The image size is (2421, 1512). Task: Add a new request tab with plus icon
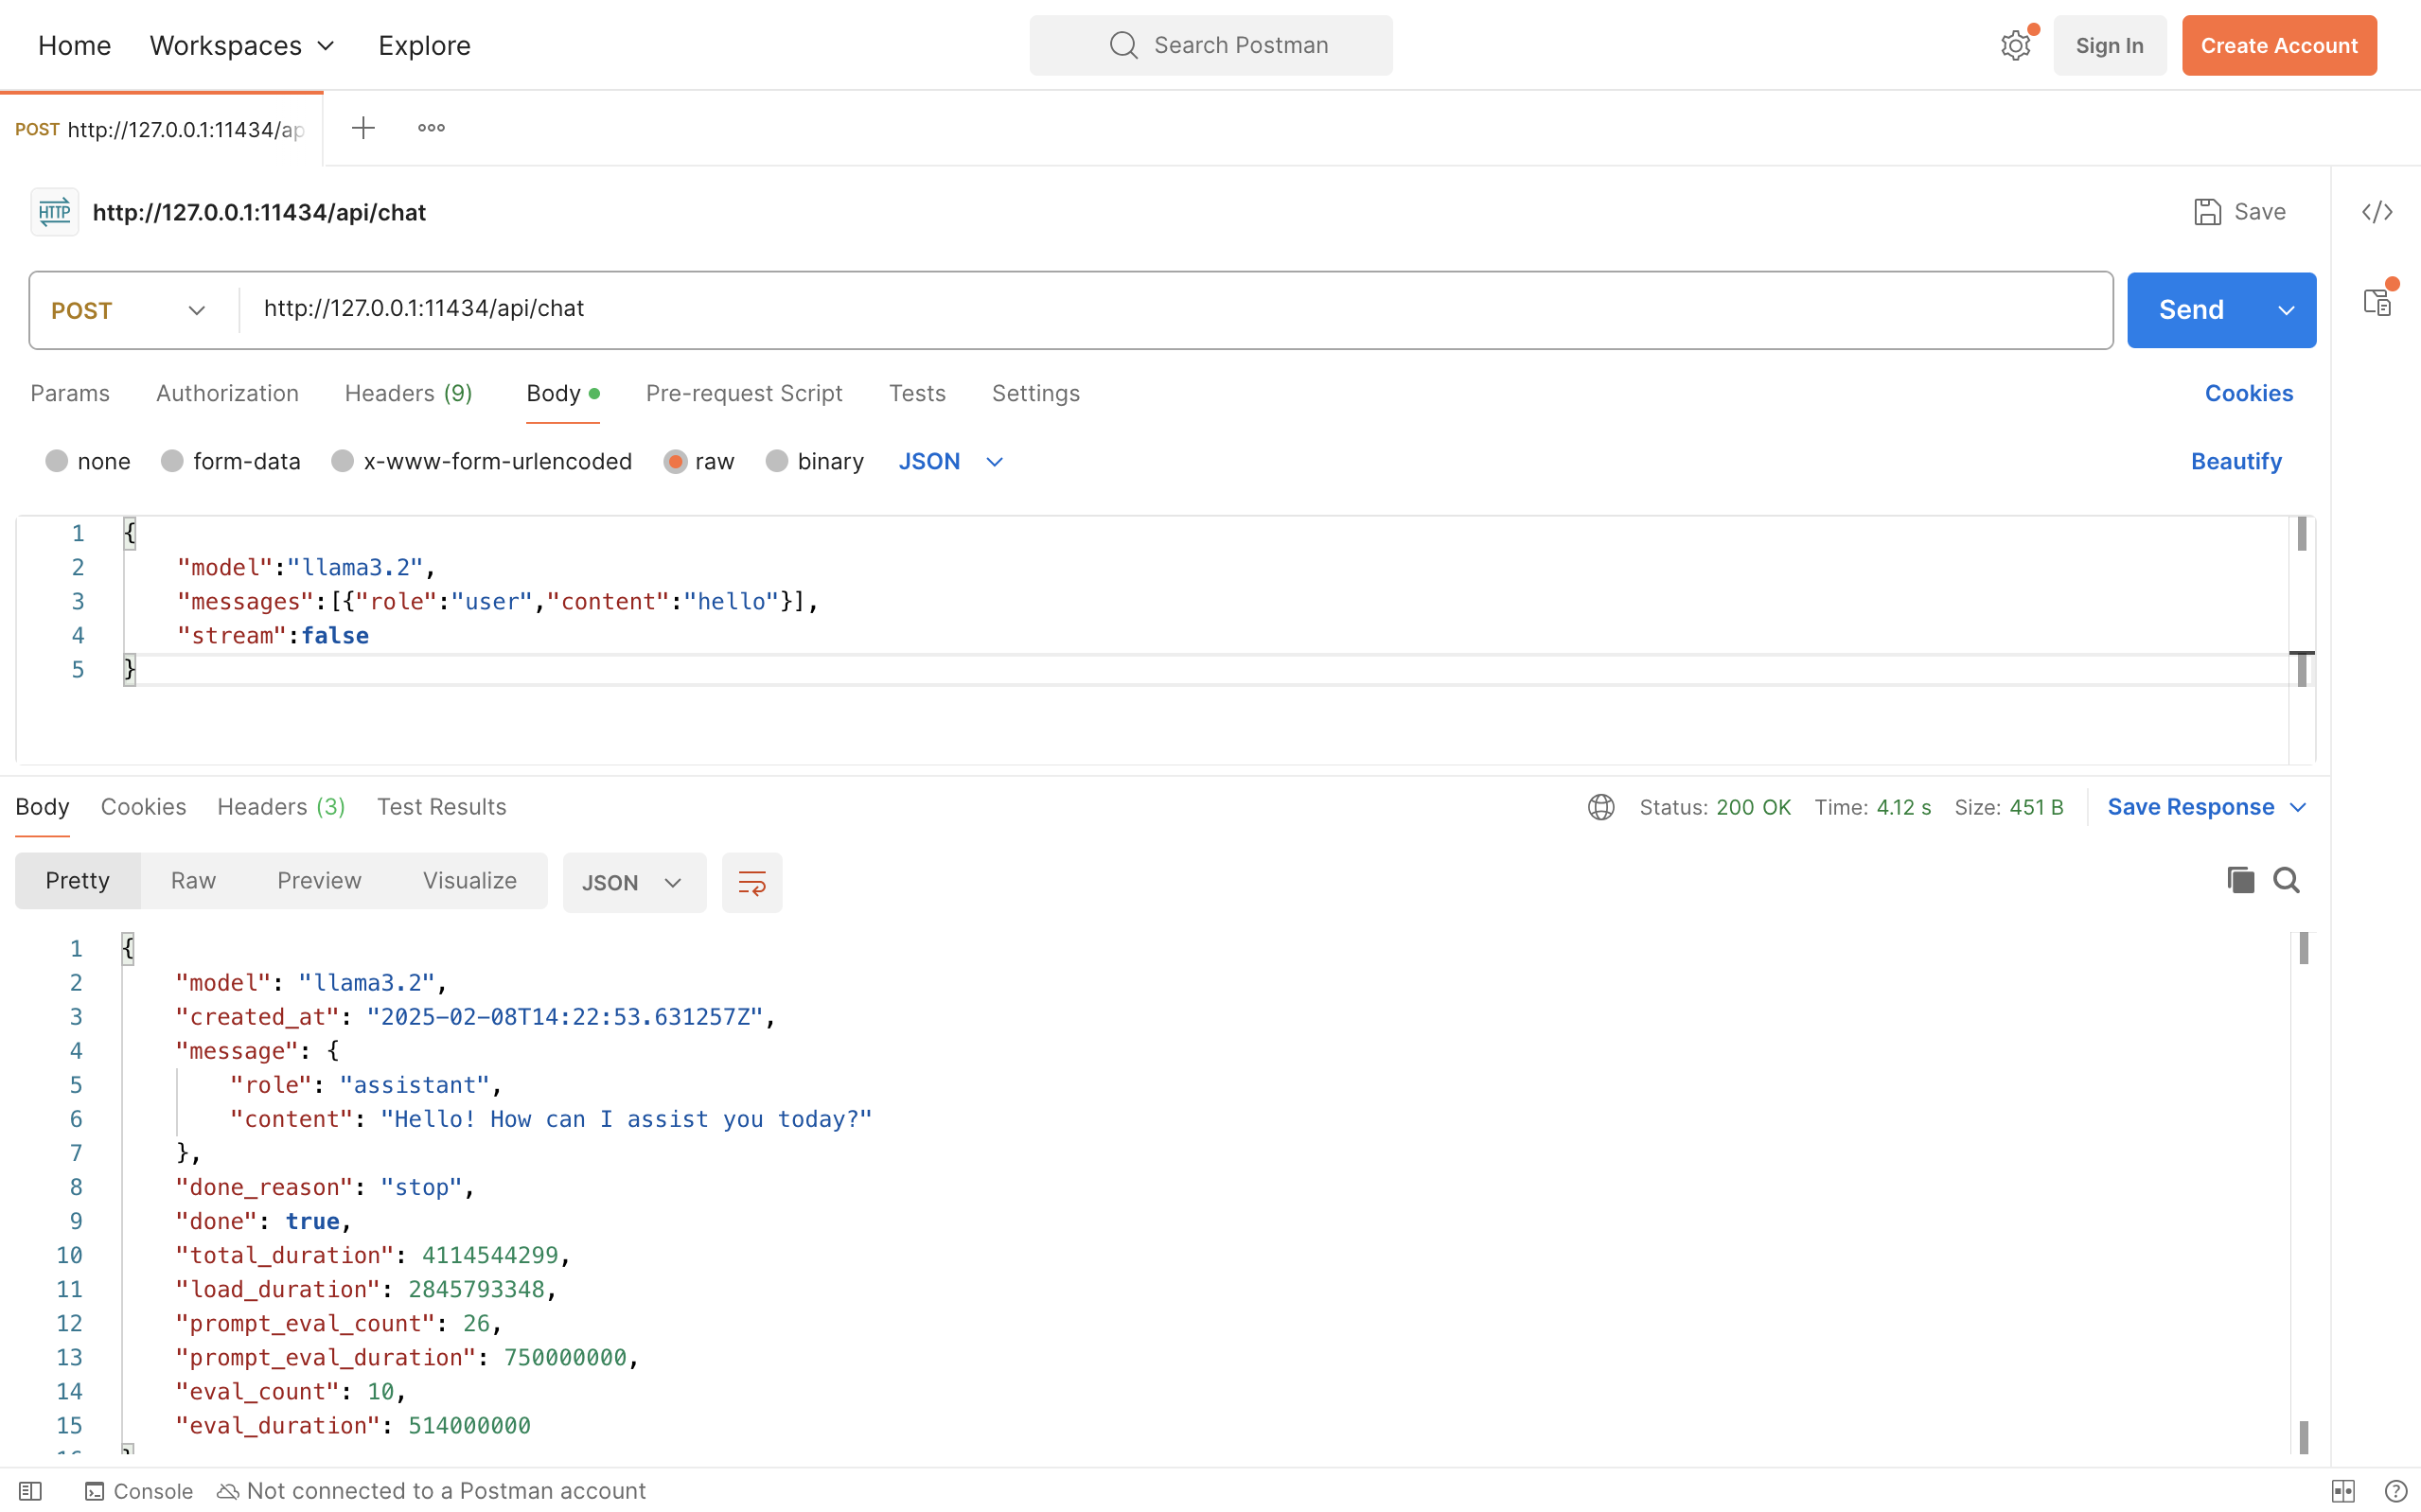[363, 128]
